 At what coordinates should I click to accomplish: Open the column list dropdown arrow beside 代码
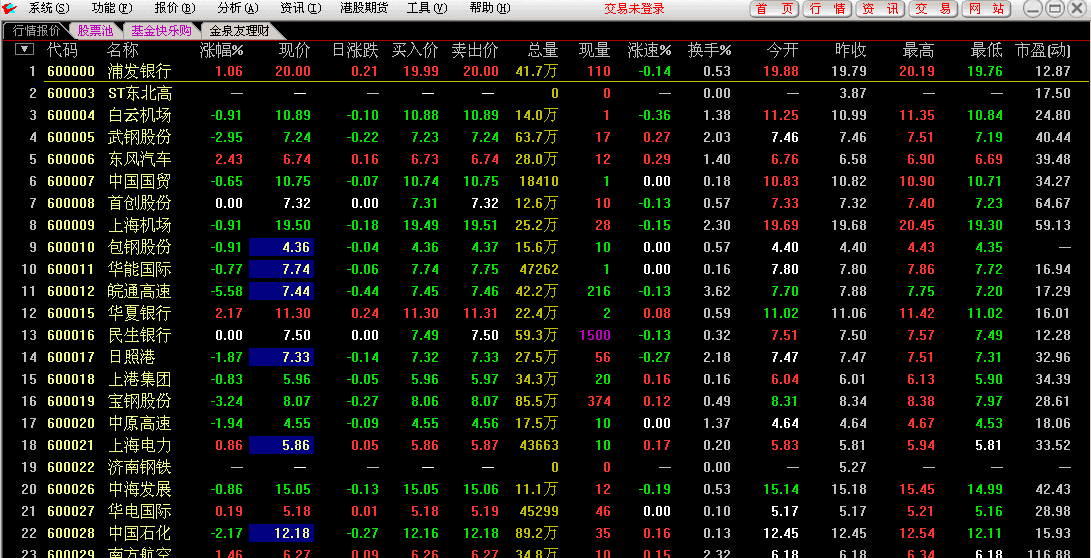point(25,49)
